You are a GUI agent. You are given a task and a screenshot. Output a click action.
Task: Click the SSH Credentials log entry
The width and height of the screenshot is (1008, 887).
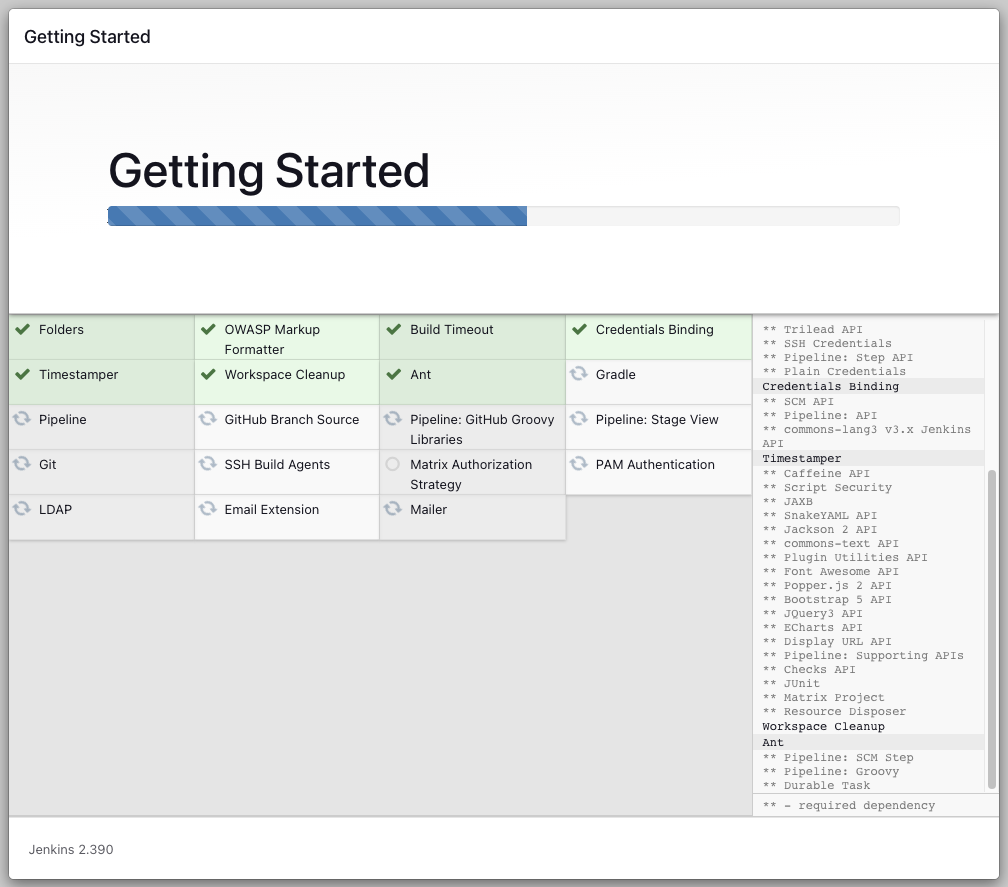coord(827,344)
